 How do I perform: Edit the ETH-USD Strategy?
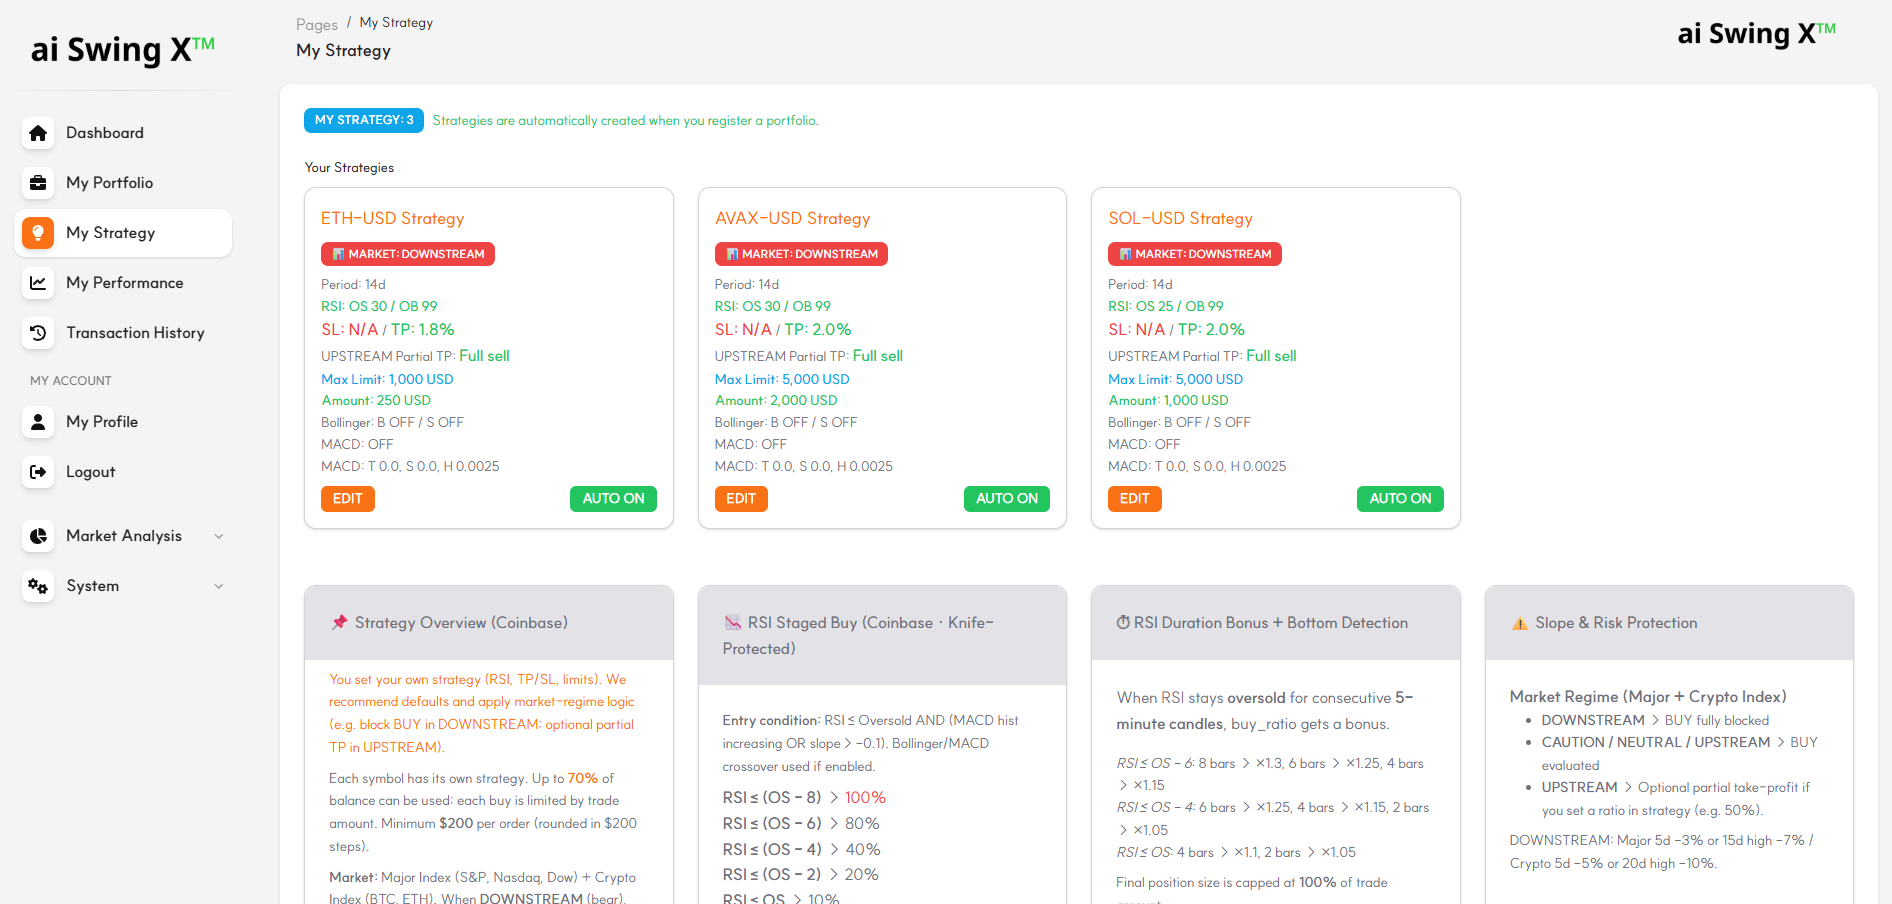click(x=347, y=499)
